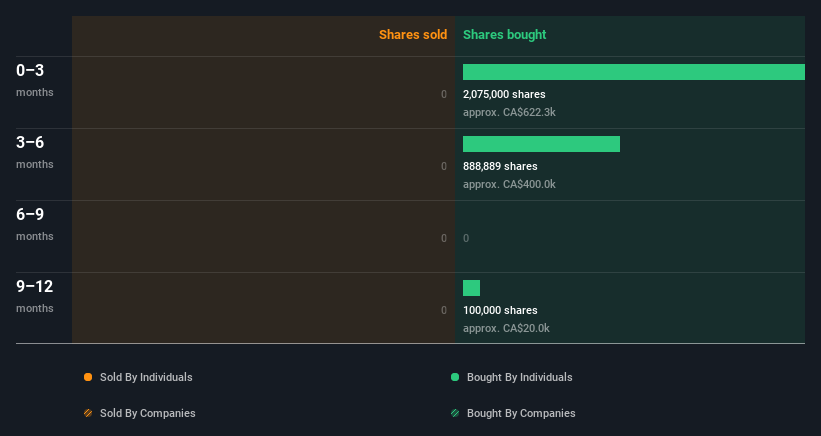Viewport: 821px width, 436px height.
Task: Select the 'Sold By Companies' legend label
Action: click(x=148, y=413)
